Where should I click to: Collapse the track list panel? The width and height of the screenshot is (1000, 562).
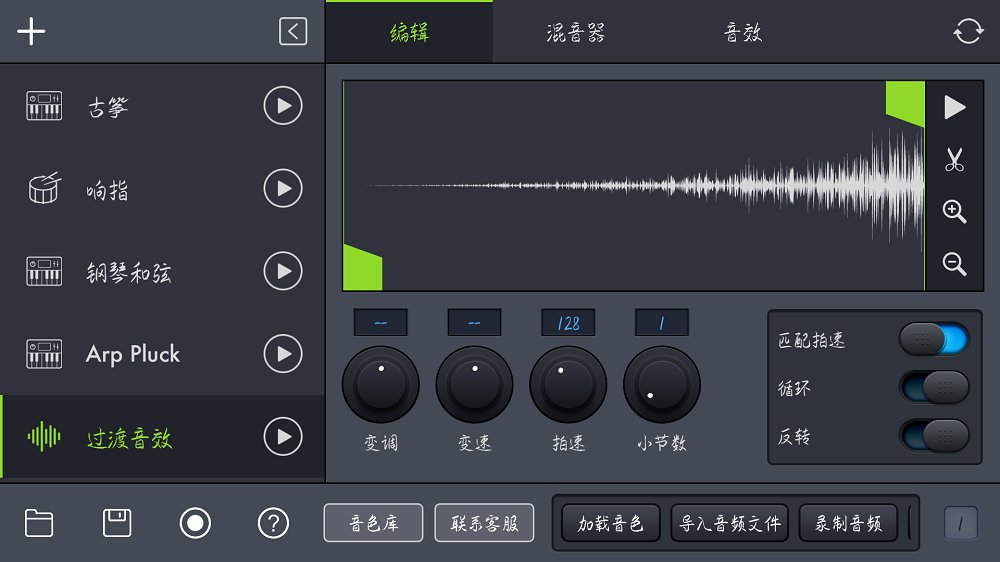pos(293,31)
